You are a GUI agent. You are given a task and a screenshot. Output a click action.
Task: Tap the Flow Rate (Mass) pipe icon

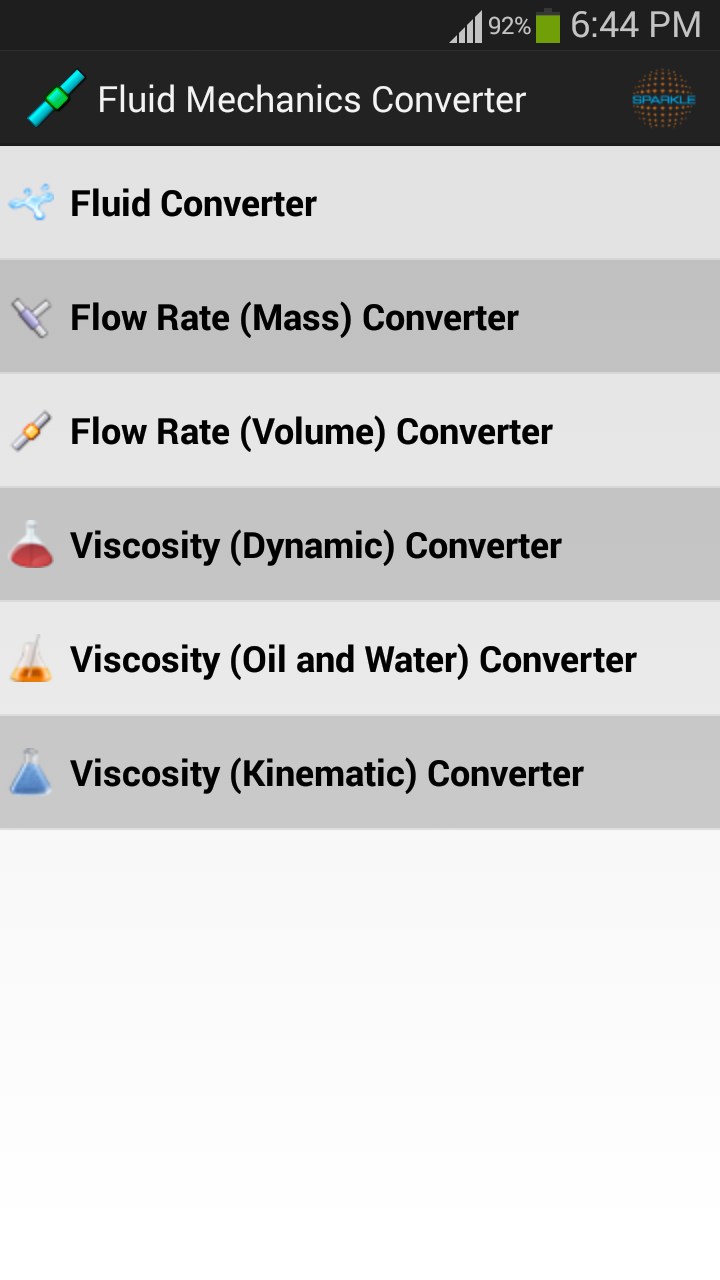[x=31, y=318]
